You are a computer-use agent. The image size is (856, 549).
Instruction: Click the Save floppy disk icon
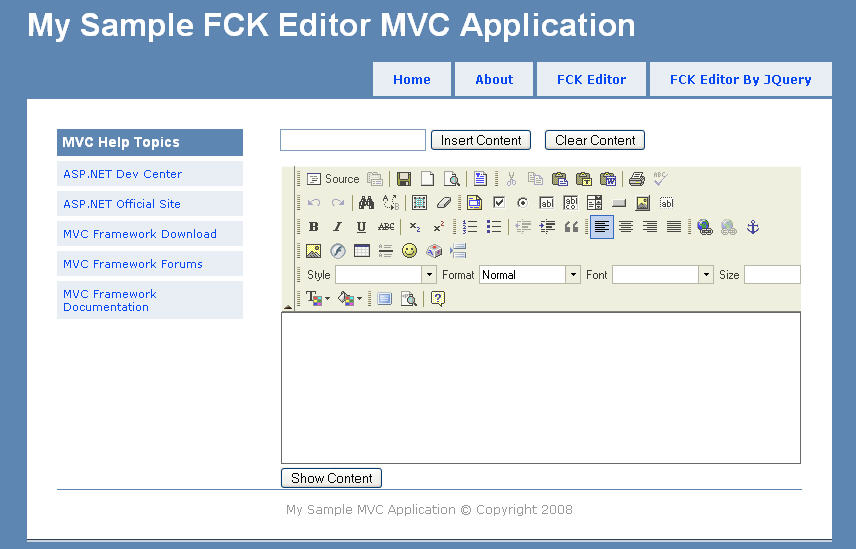tap(404, 179)
